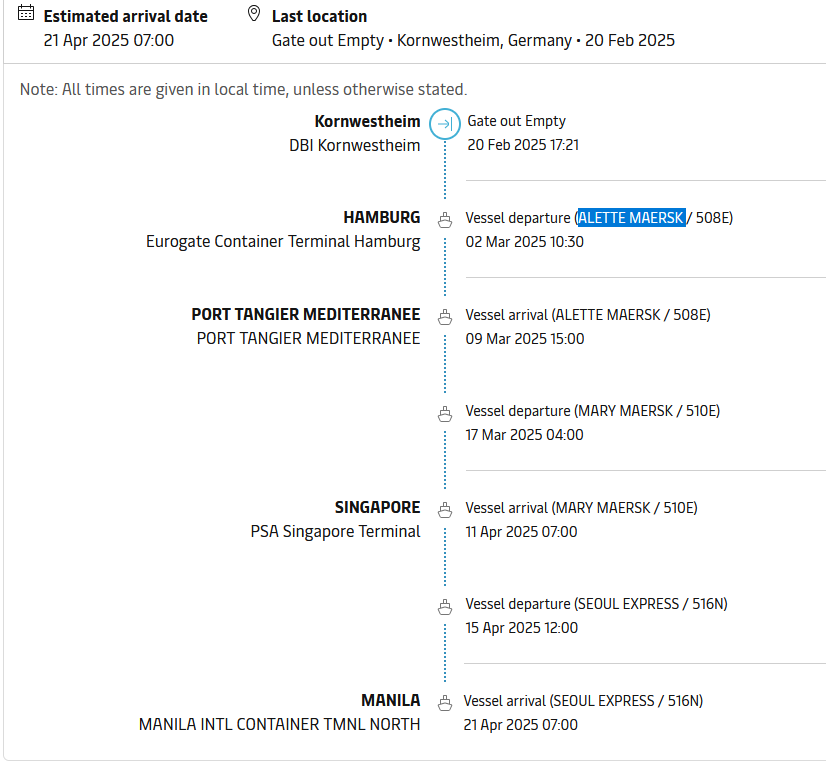Click the Vessel arrival MARY MAERSK 510E entry
826x761 pixels.
pyautogui.click(x=582, y=508)
